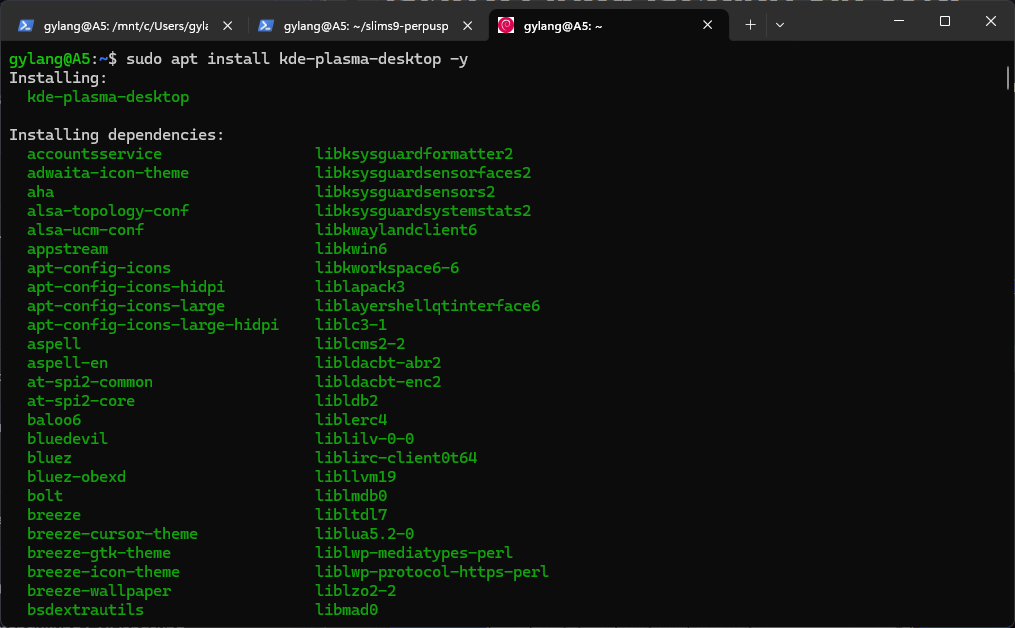Maximize the terminal window
The height and width of the screenshot is (628, 1015).
945,21
